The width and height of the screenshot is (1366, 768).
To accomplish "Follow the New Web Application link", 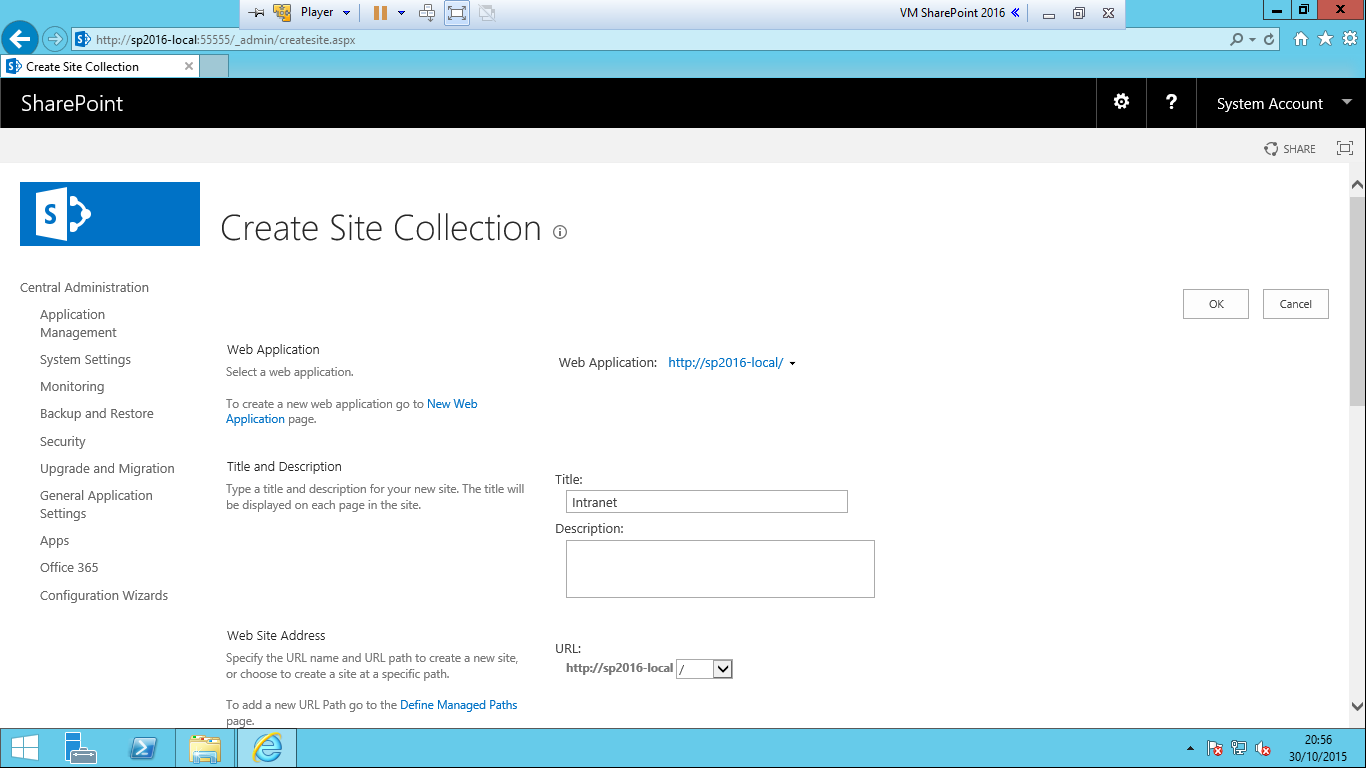I will pyautogui.click(x=452, y=404).
